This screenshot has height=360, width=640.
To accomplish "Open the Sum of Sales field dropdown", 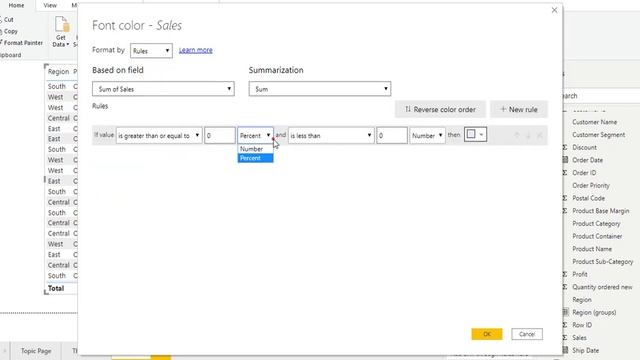I will pyautogui.click(x=163, y=89).
